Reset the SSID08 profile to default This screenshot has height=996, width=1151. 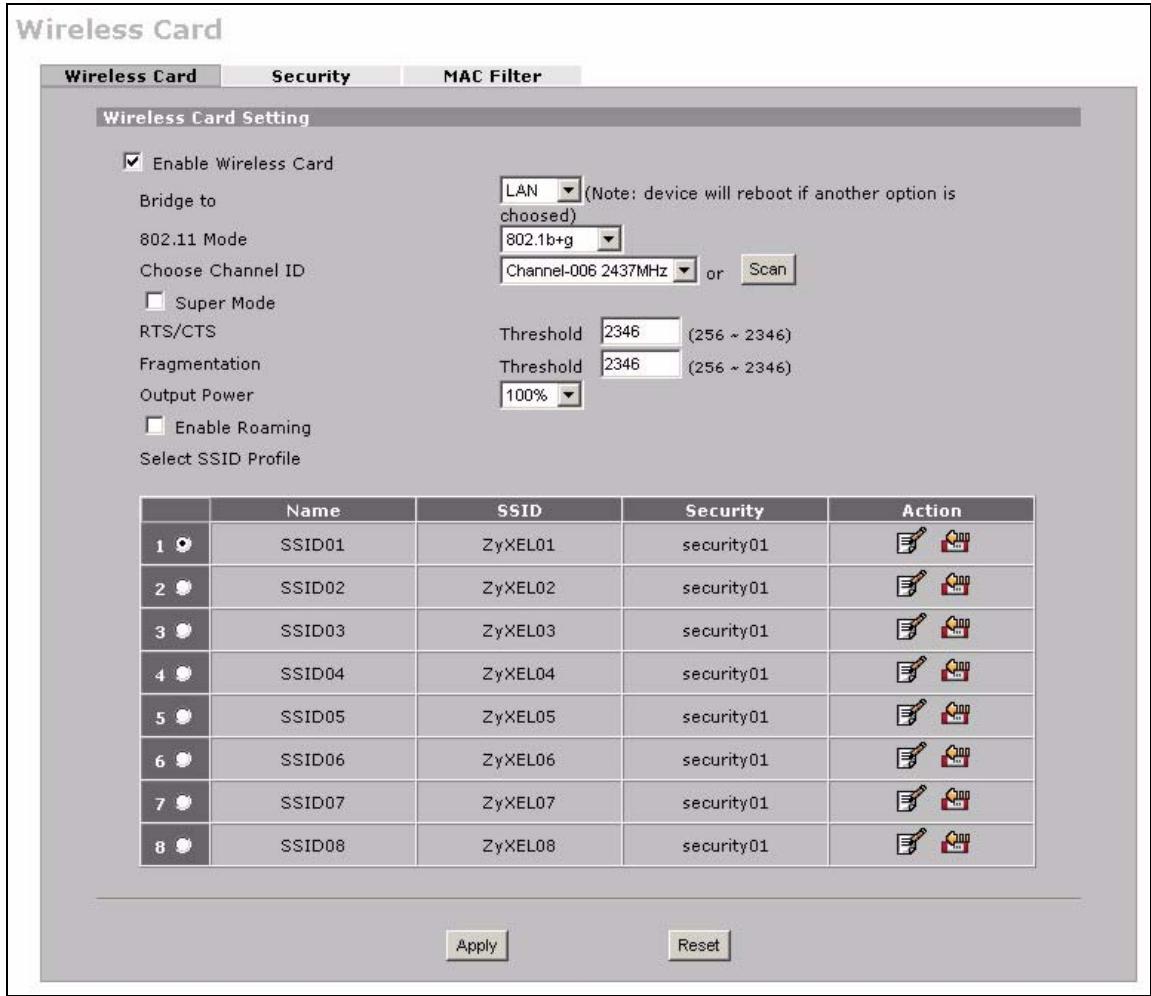pyautogui.click(x=955, y=843)
